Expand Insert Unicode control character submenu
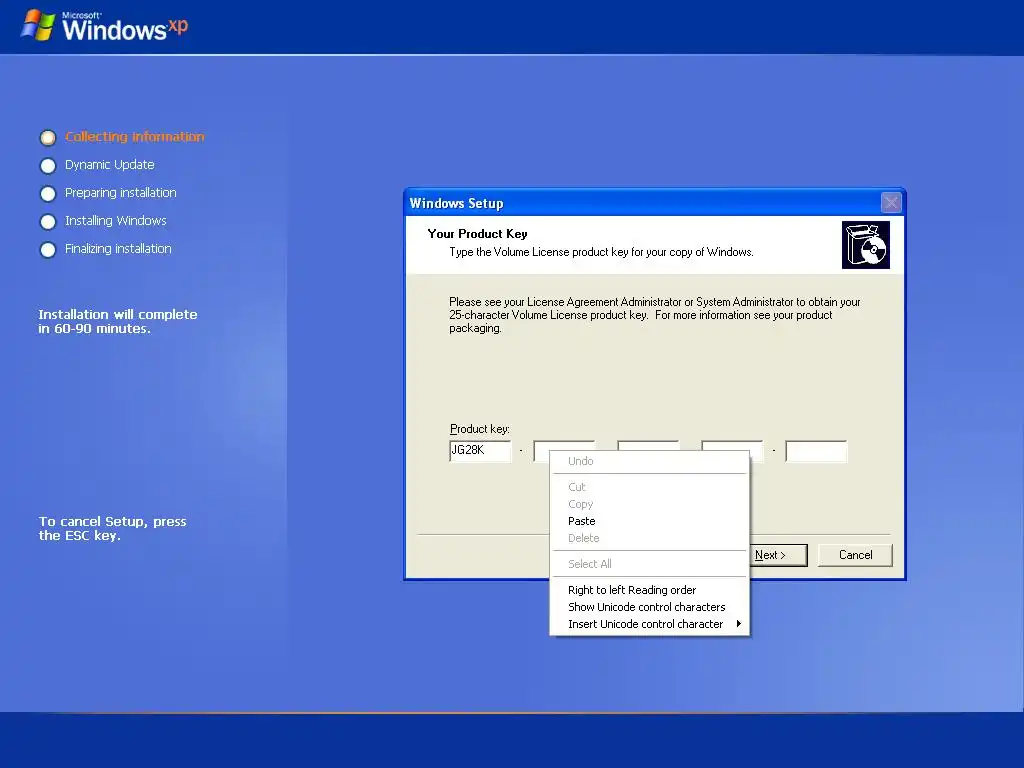This screenshot has height=768, width=1024. click(x=649, y=624)
